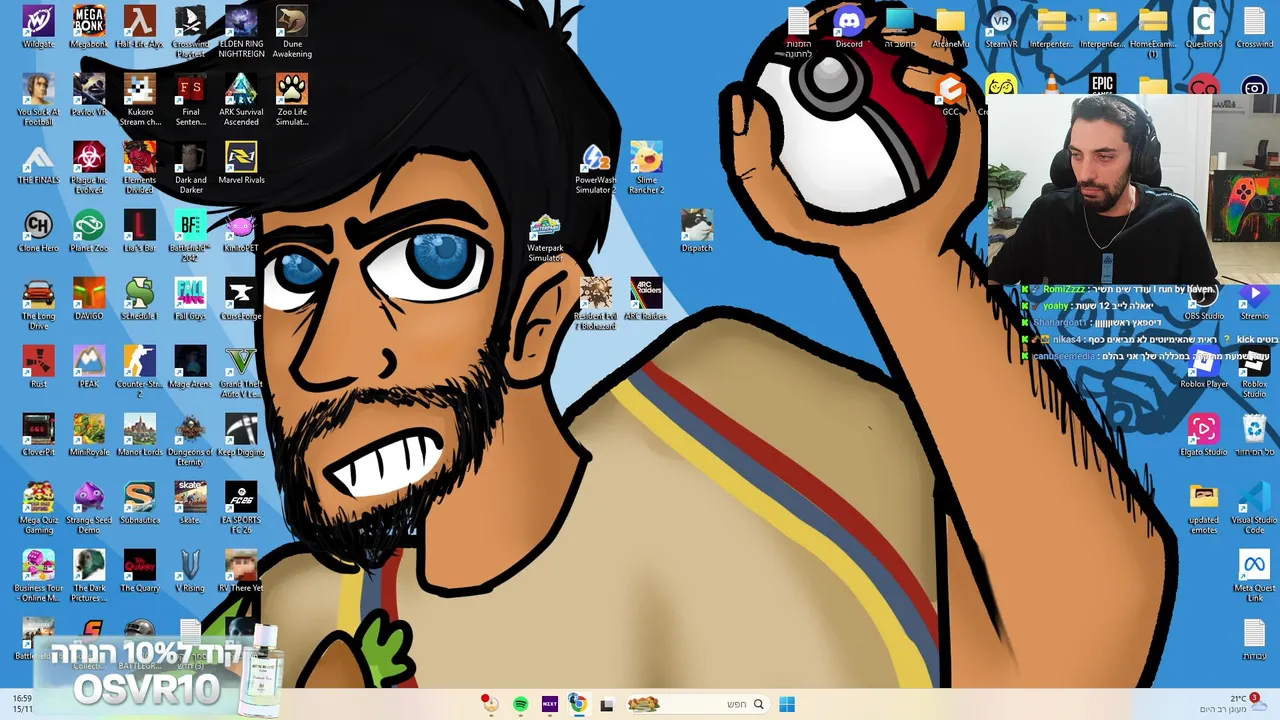Select the Strange Seed Demo icon
1280x720 pixels.
click(89, 508)
